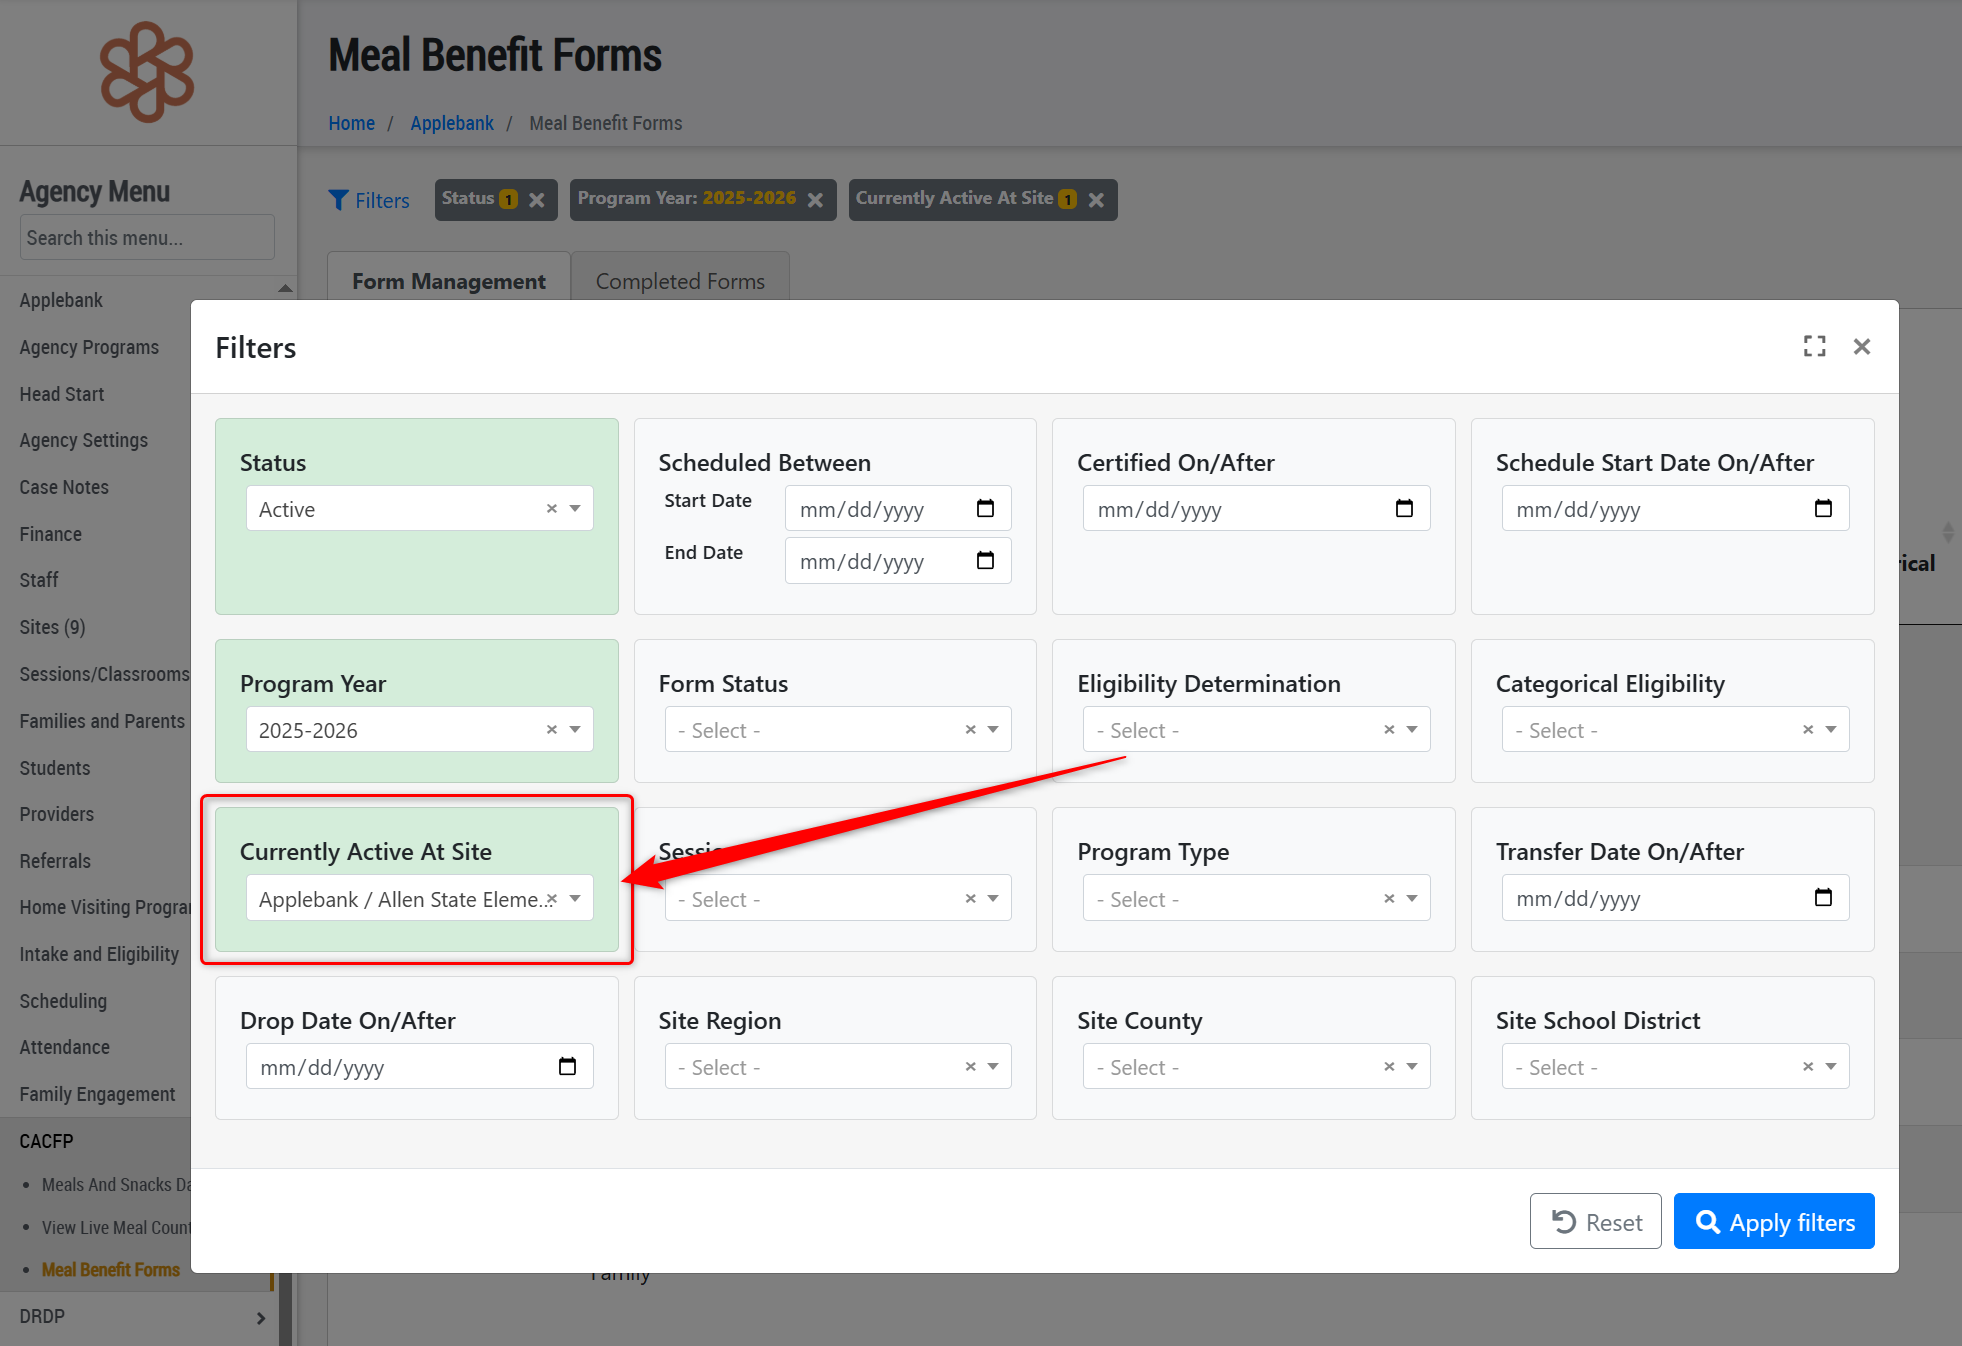The width and height of the screenshot is (1962, 1346).
Task: Expand the Site County select box
Action: [1412, 1067]
